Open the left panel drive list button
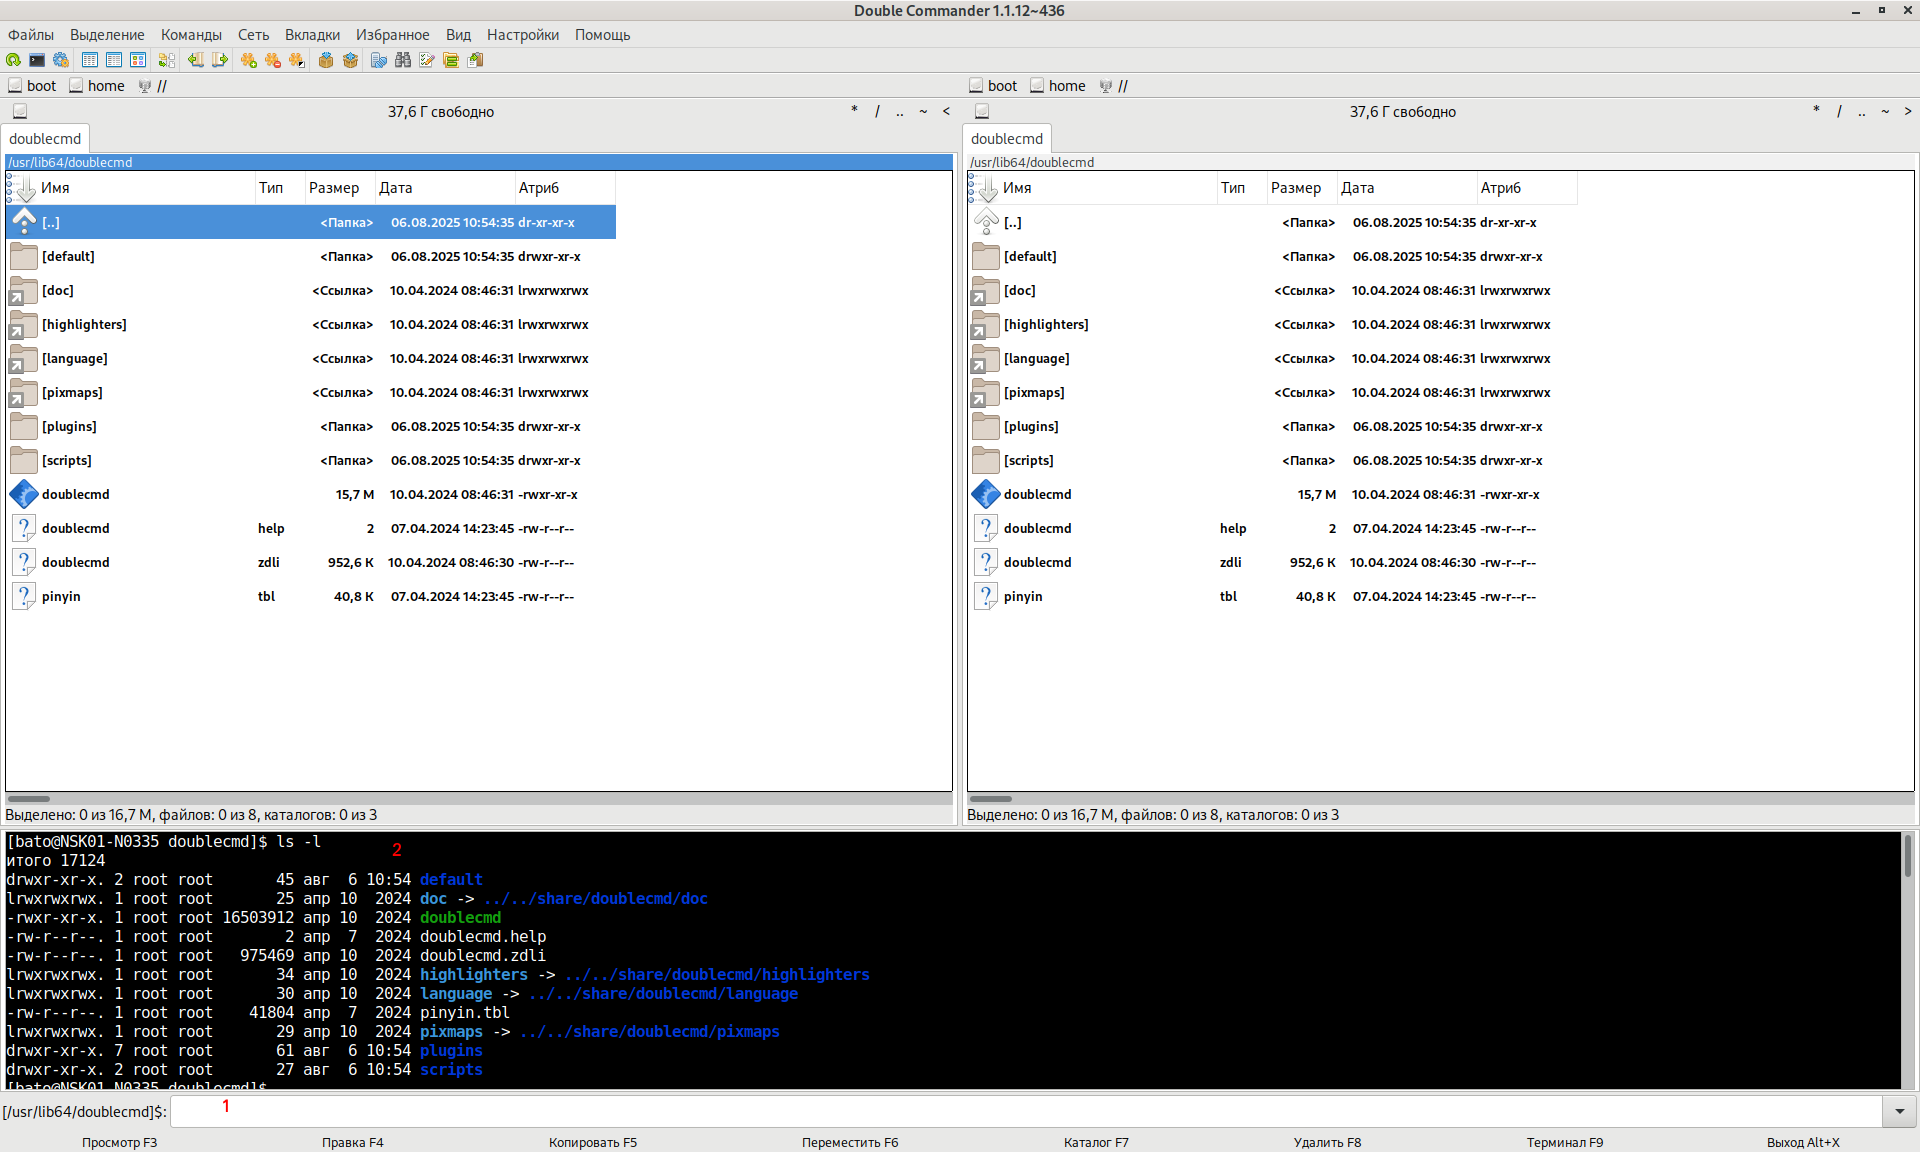The width and height of the screenshot is (1920, 1152). click(20, 112)
